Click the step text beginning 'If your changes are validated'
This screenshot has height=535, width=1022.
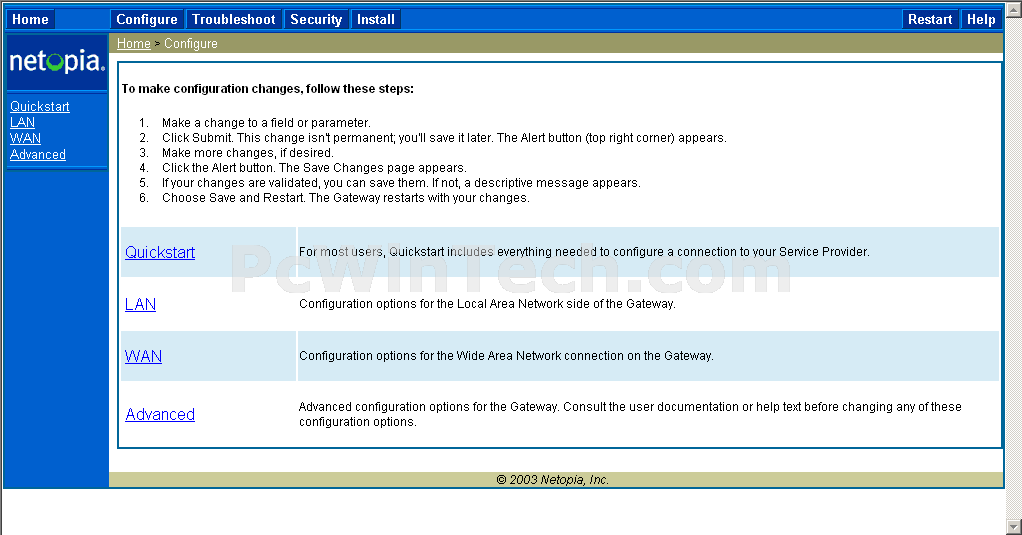[401, 182]
